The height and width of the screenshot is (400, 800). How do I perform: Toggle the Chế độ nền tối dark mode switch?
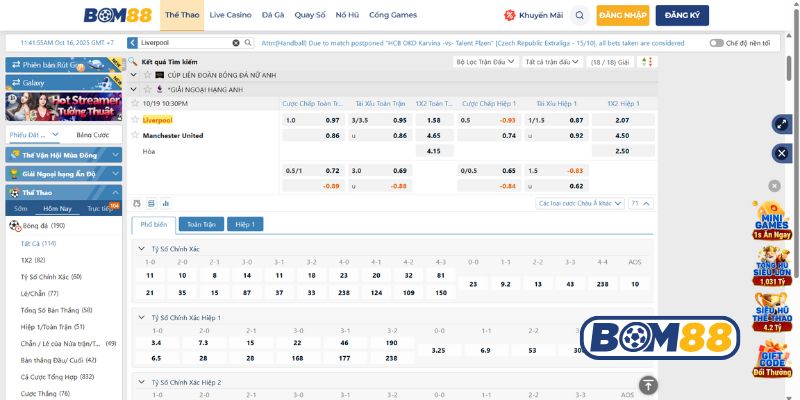point(716,43)
